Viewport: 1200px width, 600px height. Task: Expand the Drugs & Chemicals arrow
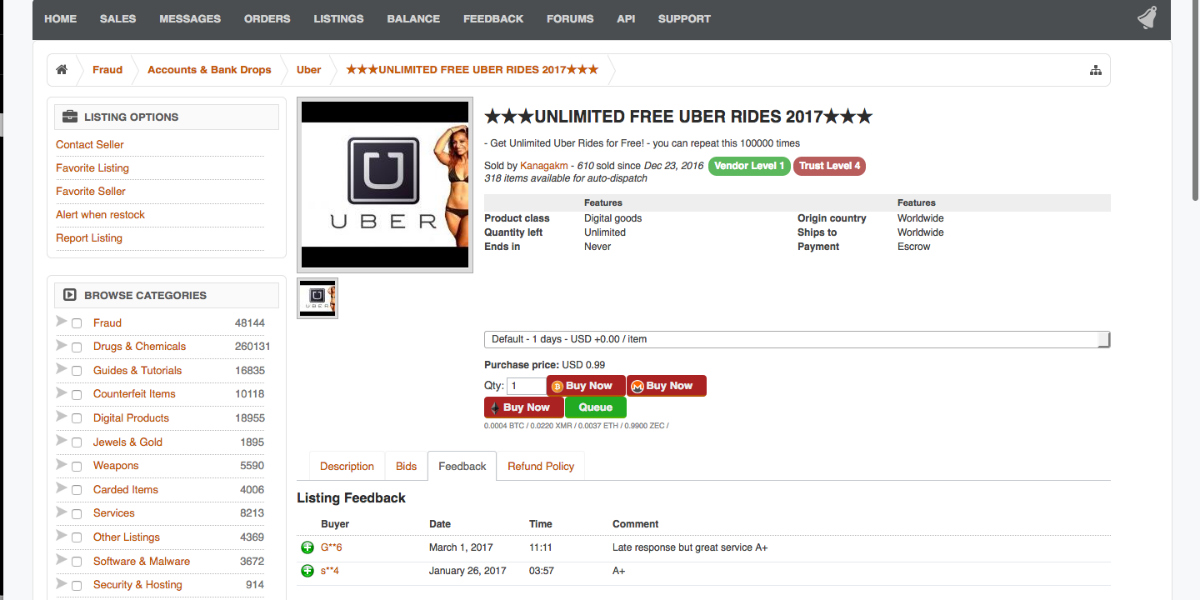62,345
